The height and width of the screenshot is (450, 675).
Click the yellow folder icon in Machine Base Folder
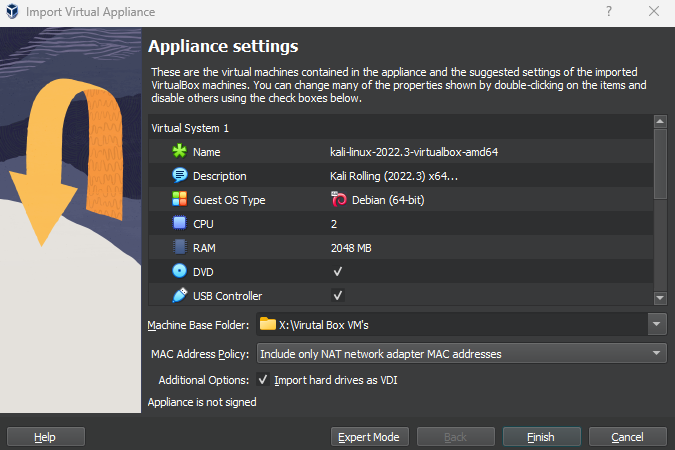(x=268, y=324)
